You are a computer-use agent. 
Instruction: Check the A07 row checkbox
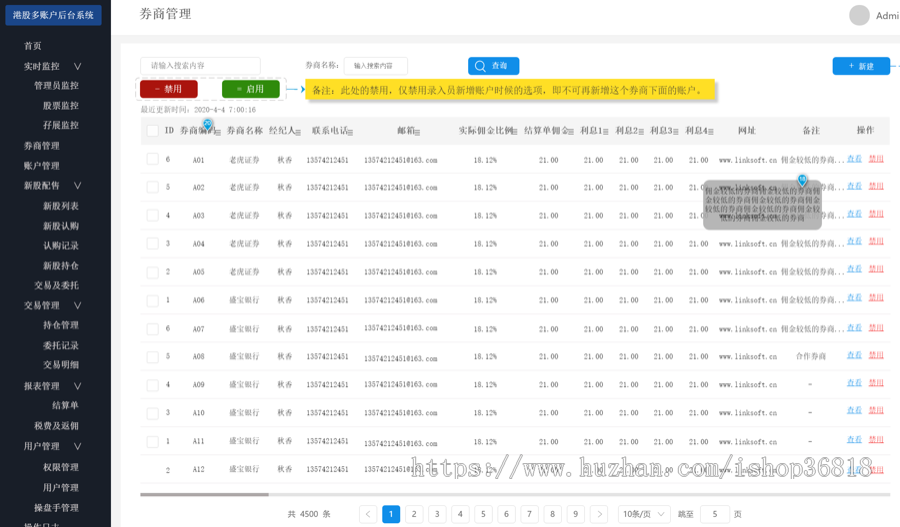point(153,329)
